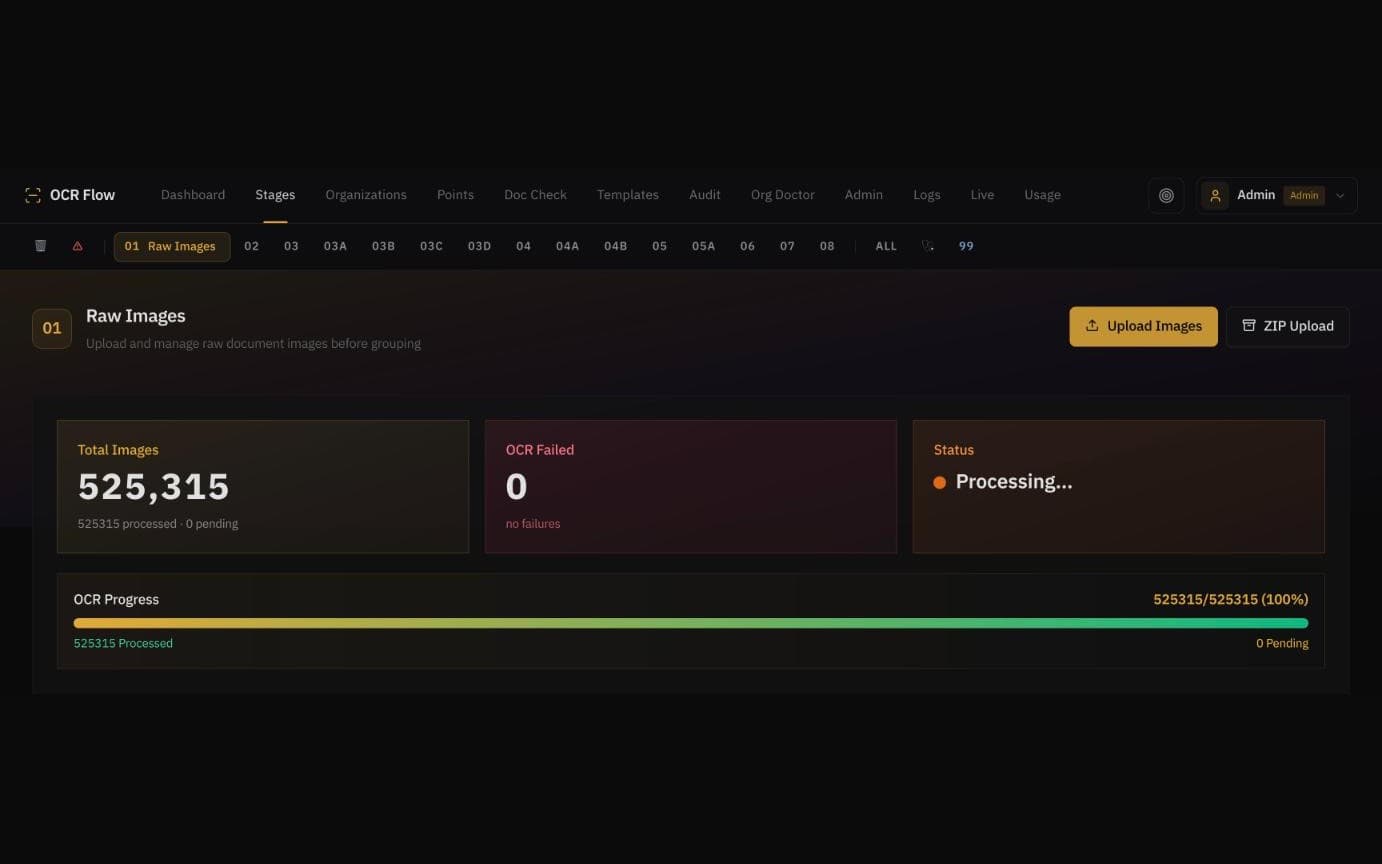Viewport: 1382px width, 864px height.
Task: Go to the Organizations tab
Action: point(366,195)
